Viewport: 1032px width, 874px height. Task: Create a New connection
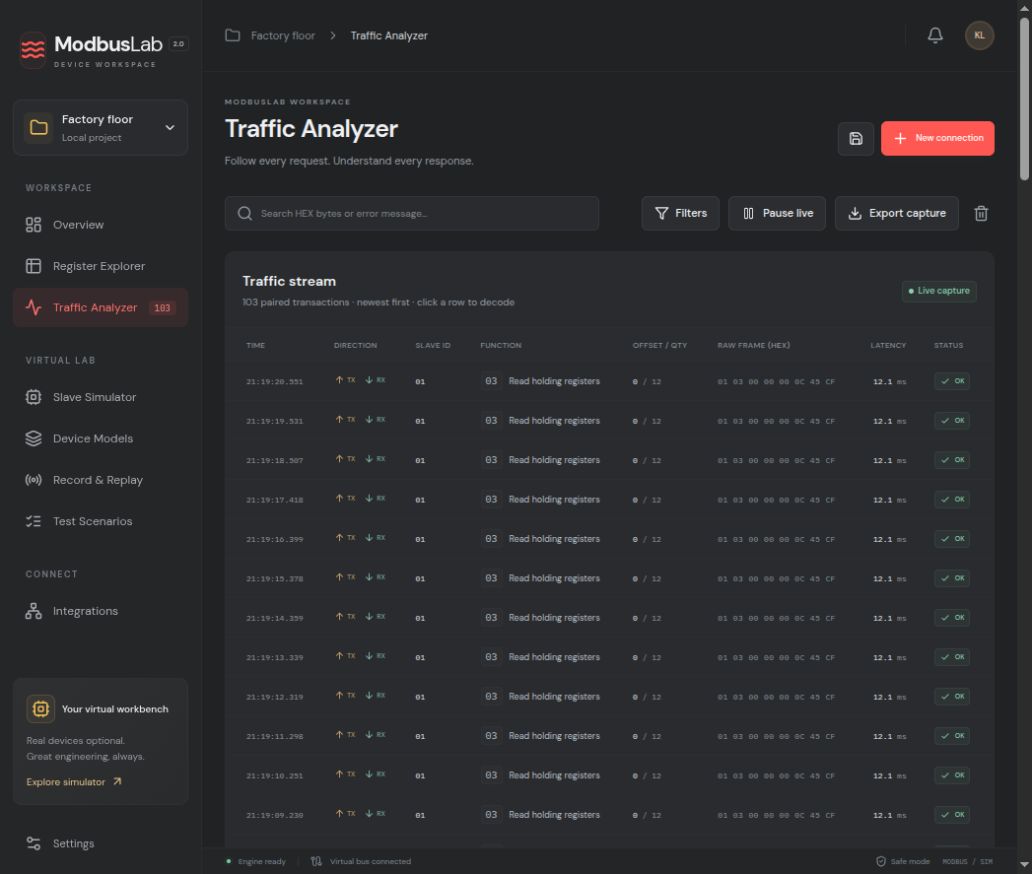(x=937, y=138)
